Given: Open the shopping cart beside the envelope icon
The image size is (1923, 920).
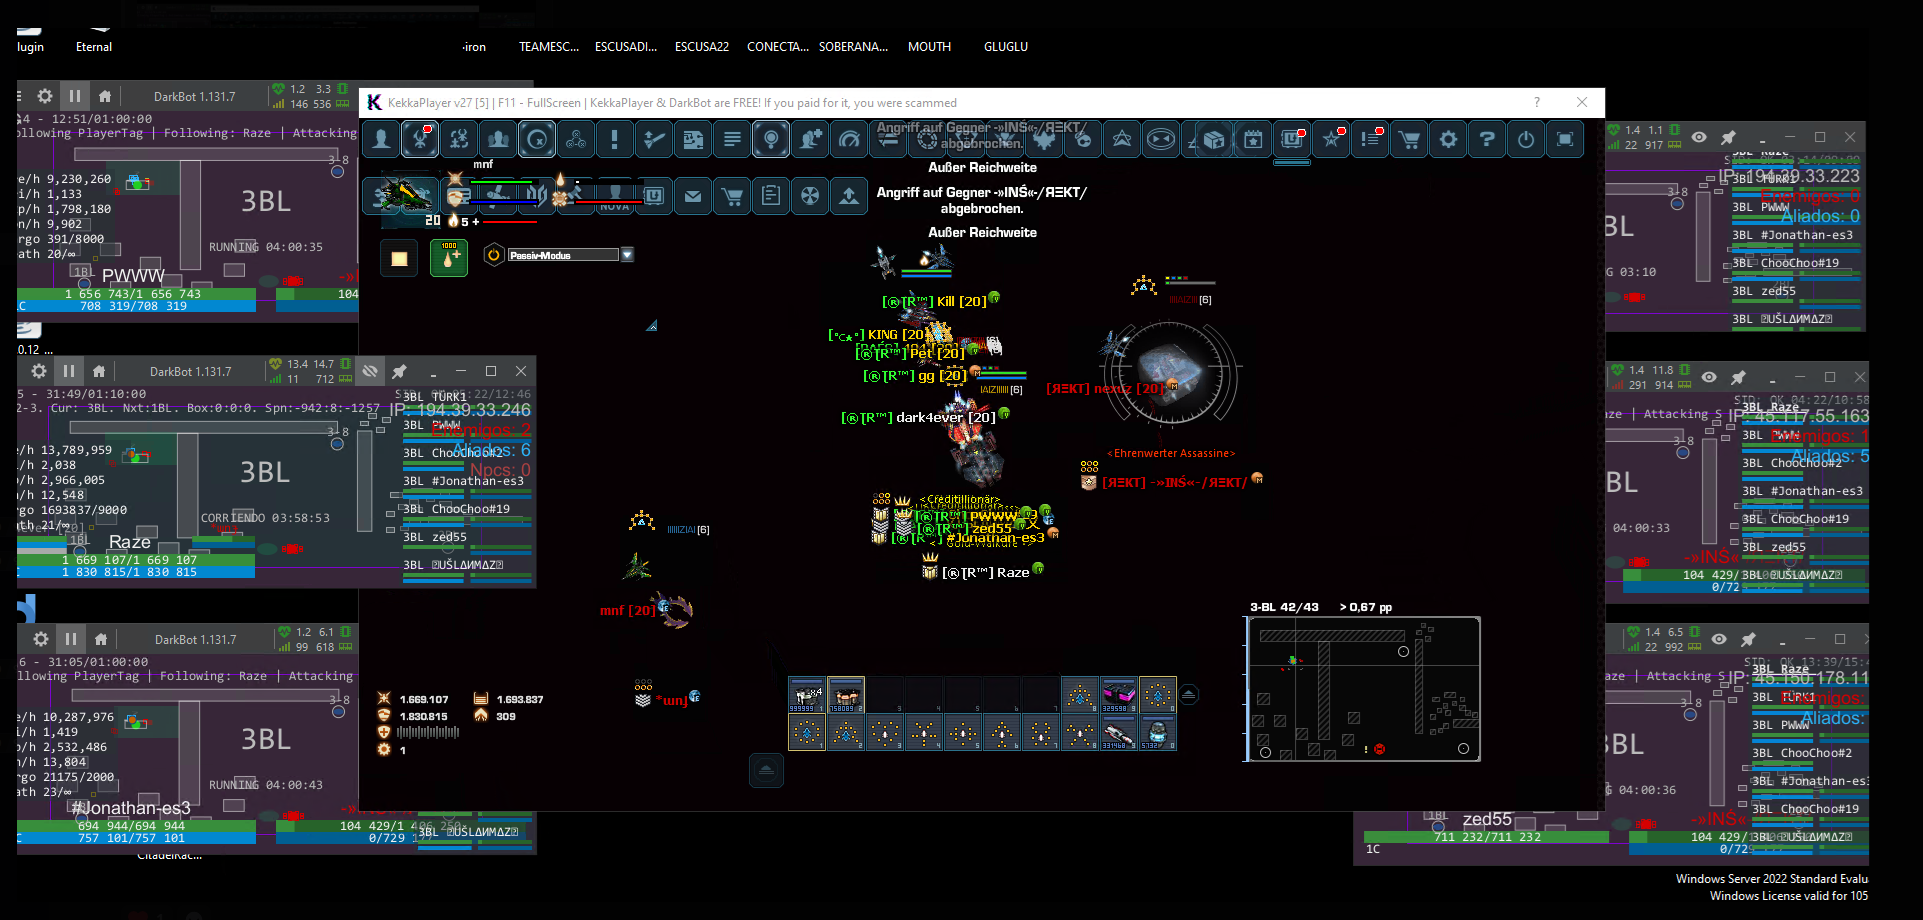Looking at the screenshot, I should [x=732, y=196].
